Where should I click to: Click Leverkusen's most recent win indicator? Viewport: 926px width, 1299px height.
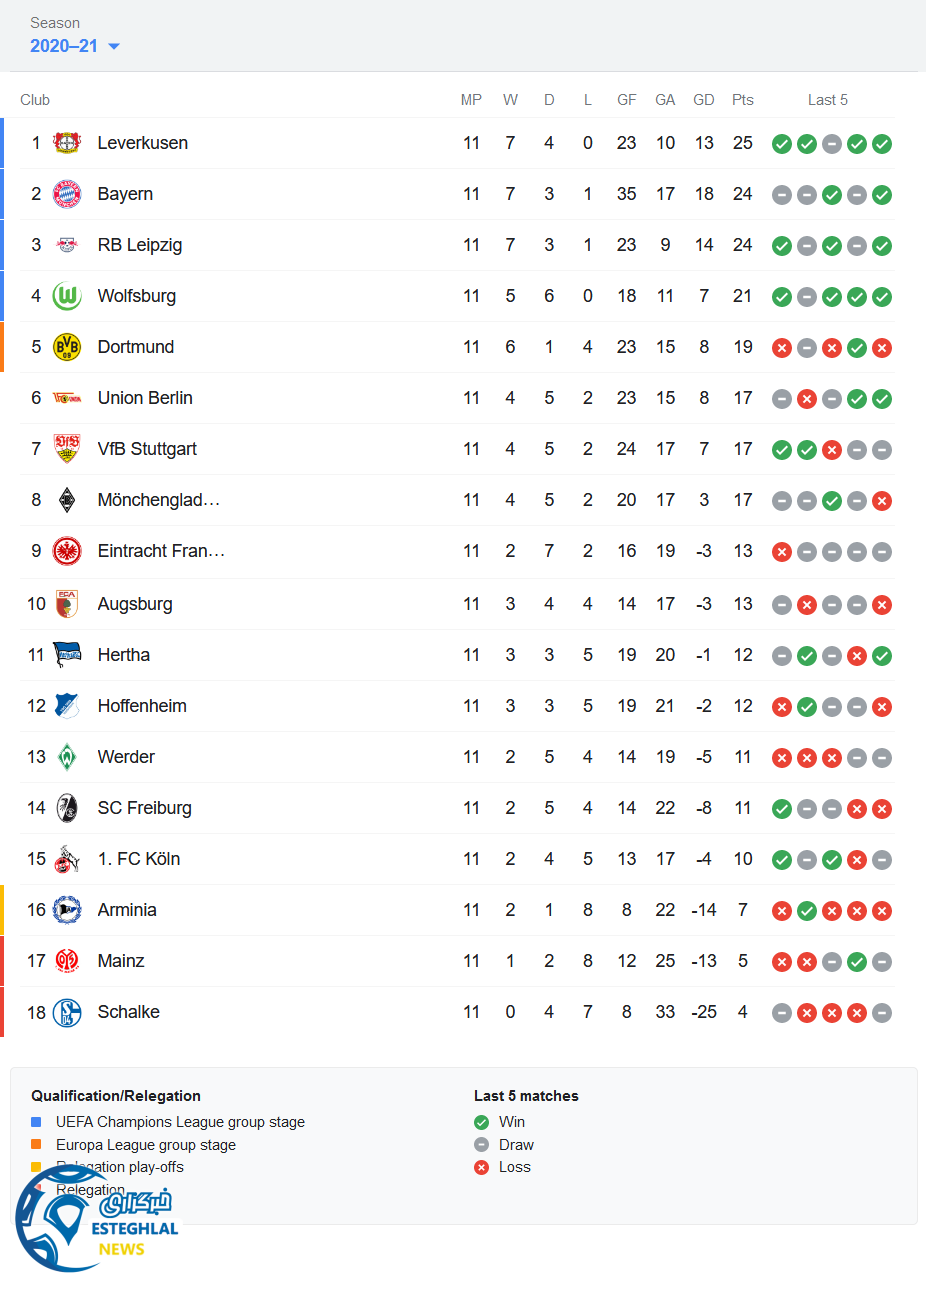(882, 144)
